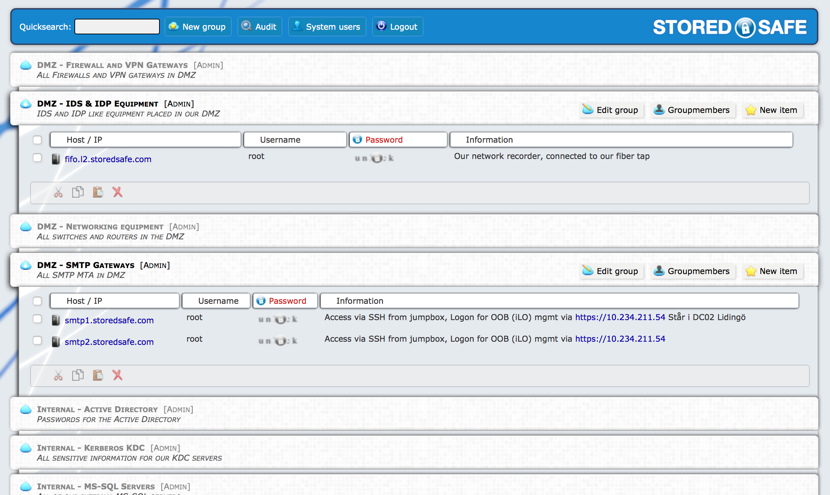This screenshot has height=495, width=830.
Task: Open fifo.l2.storedsafe.com host link
Action: [108, 159]
